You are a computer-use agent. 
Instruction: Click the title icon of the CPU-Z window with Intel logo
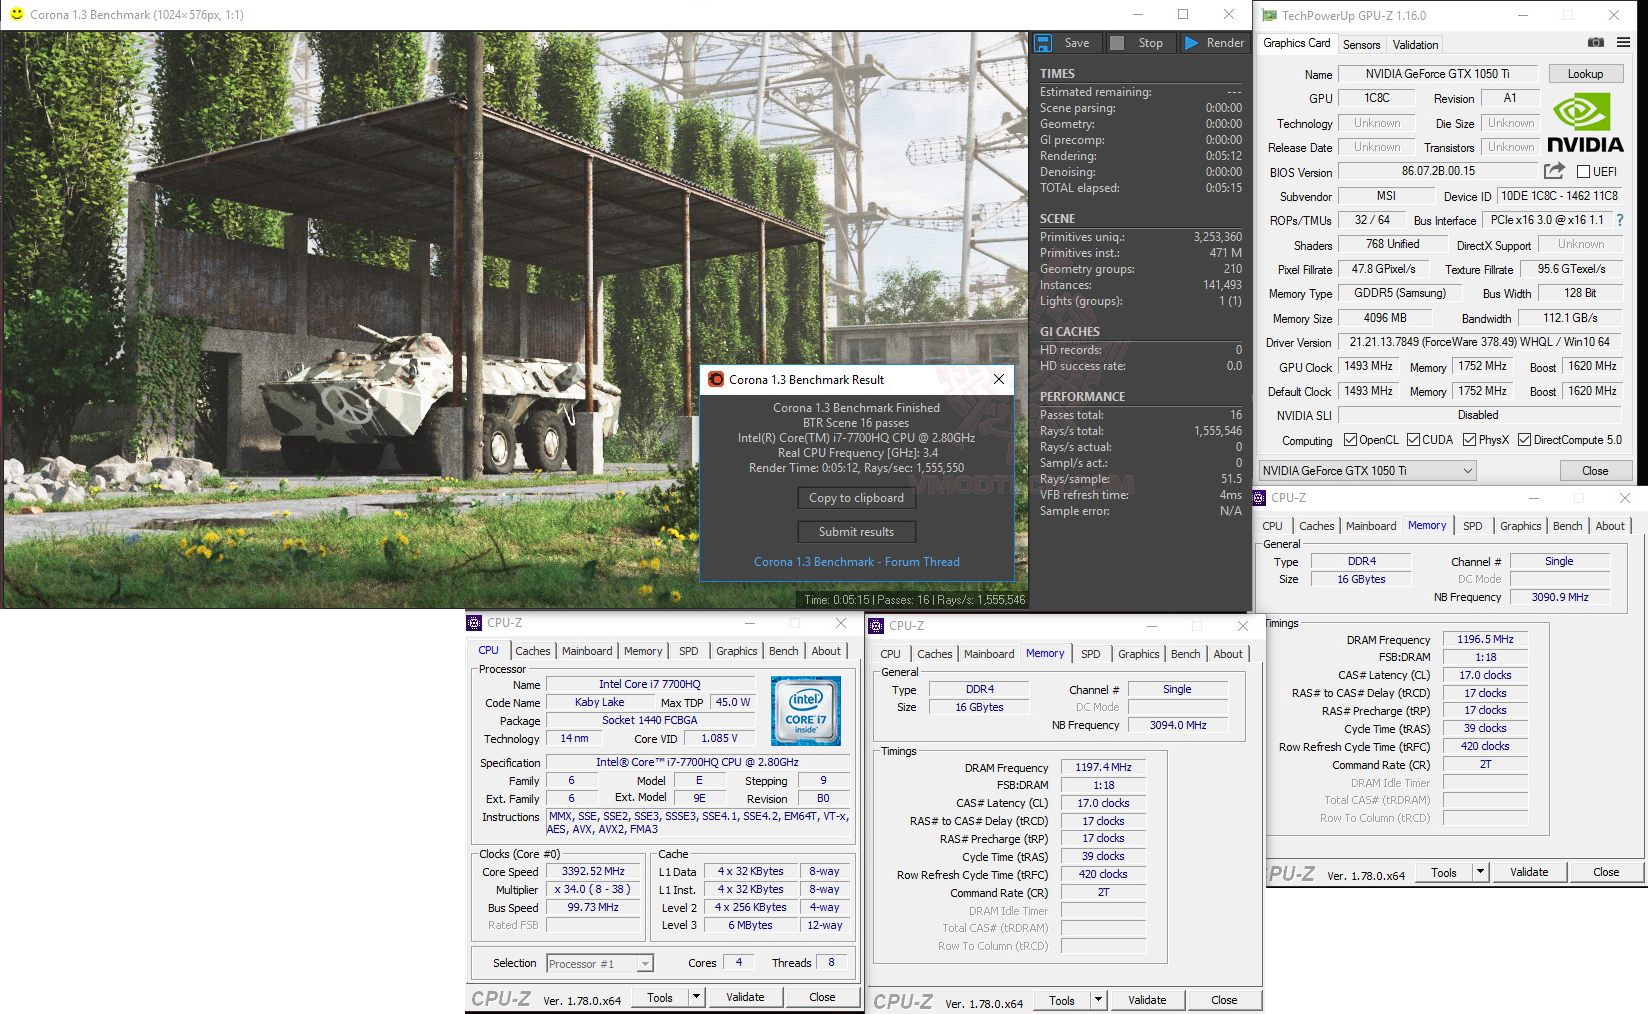tap(475, 622)
